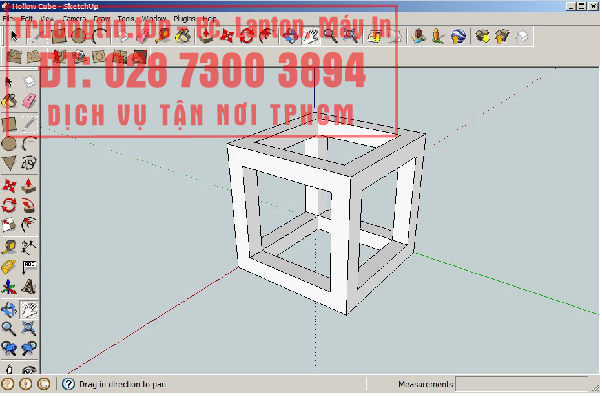The image size is (602, 396).
Task: Activate the Line pencil tool in left palette
Action: click(29, 124)
